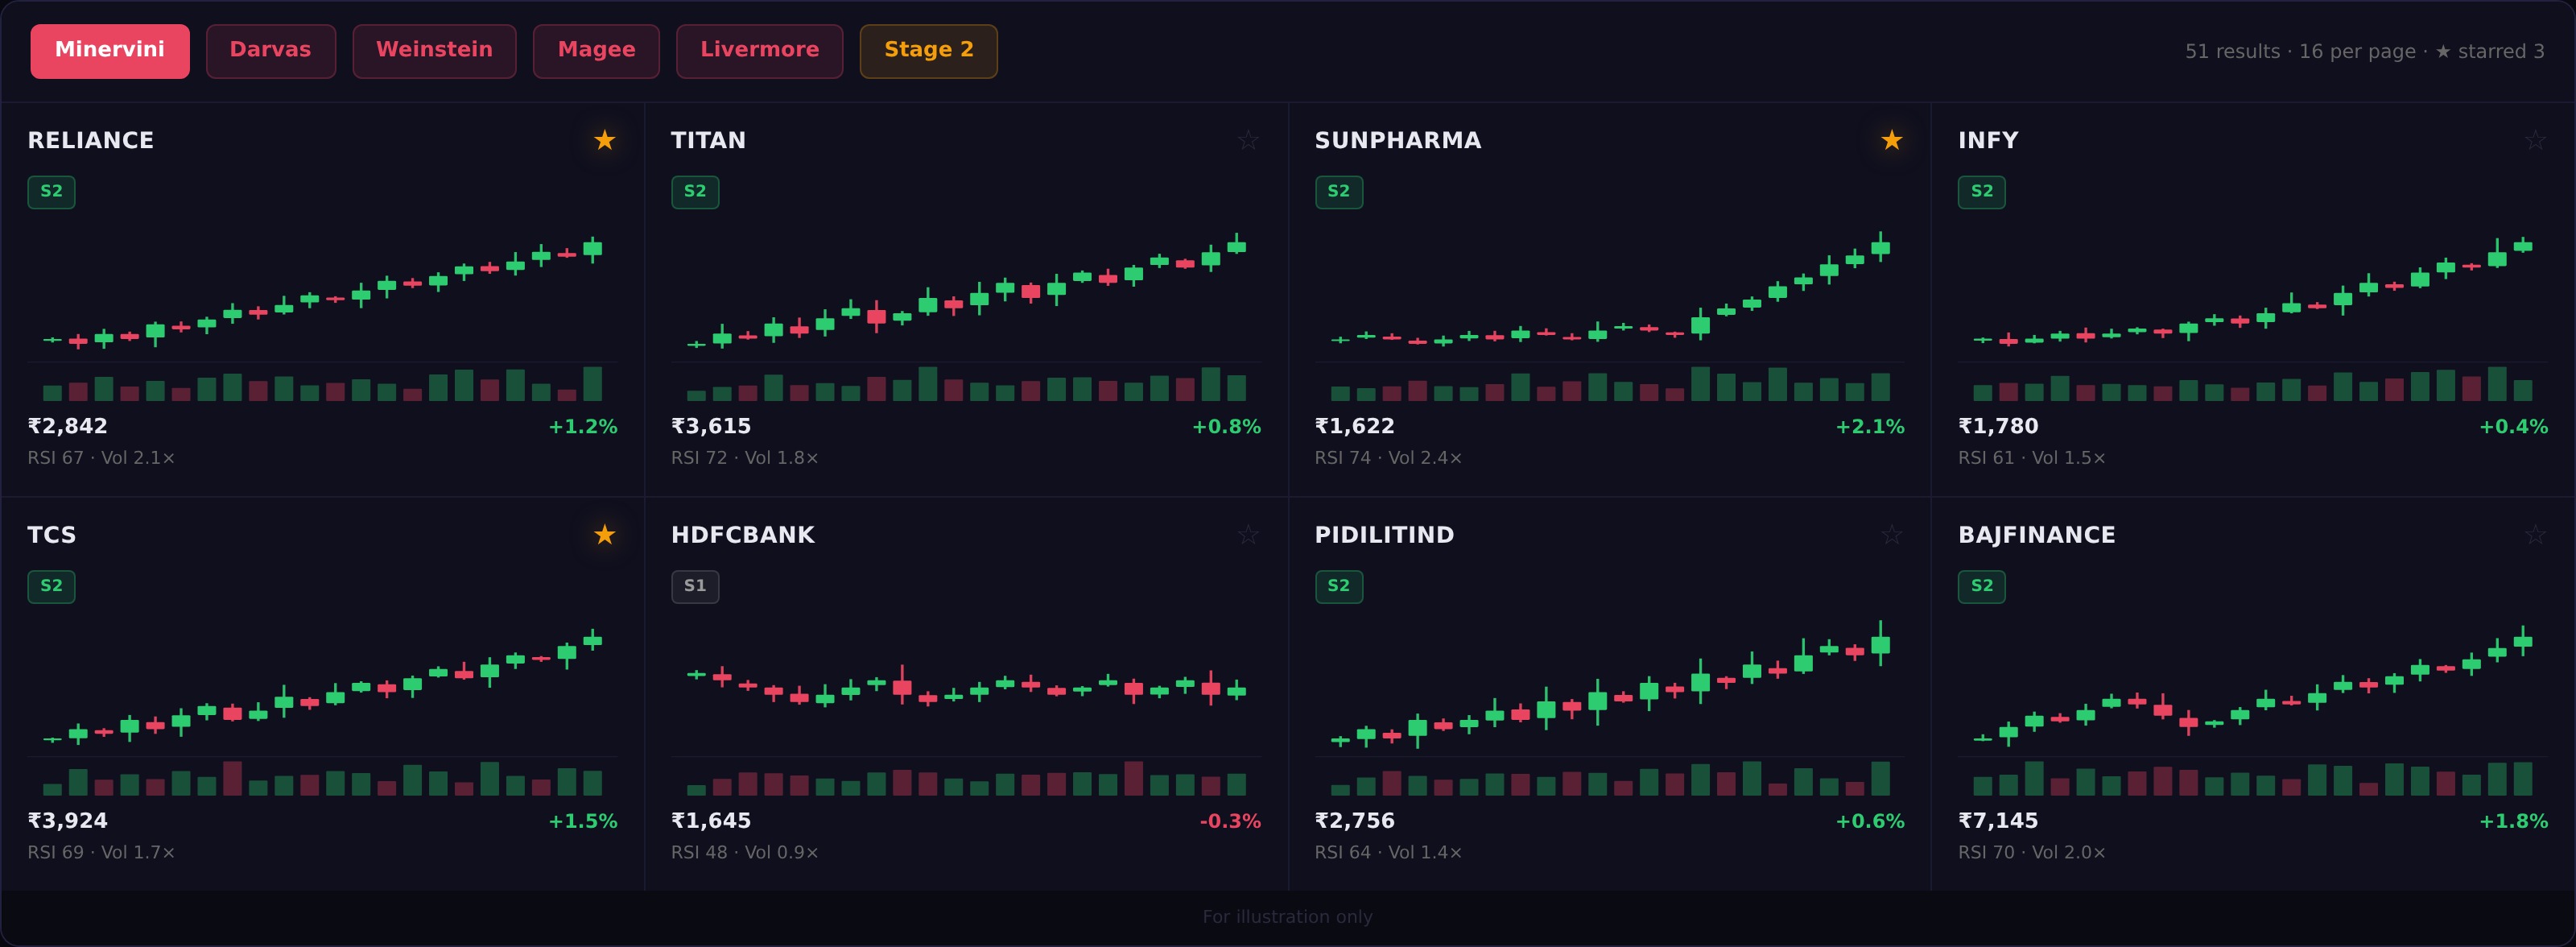Click the S2 badge on SUNPHARMA
Screen dimensions: 2576x947
(x=1338, y=192)
